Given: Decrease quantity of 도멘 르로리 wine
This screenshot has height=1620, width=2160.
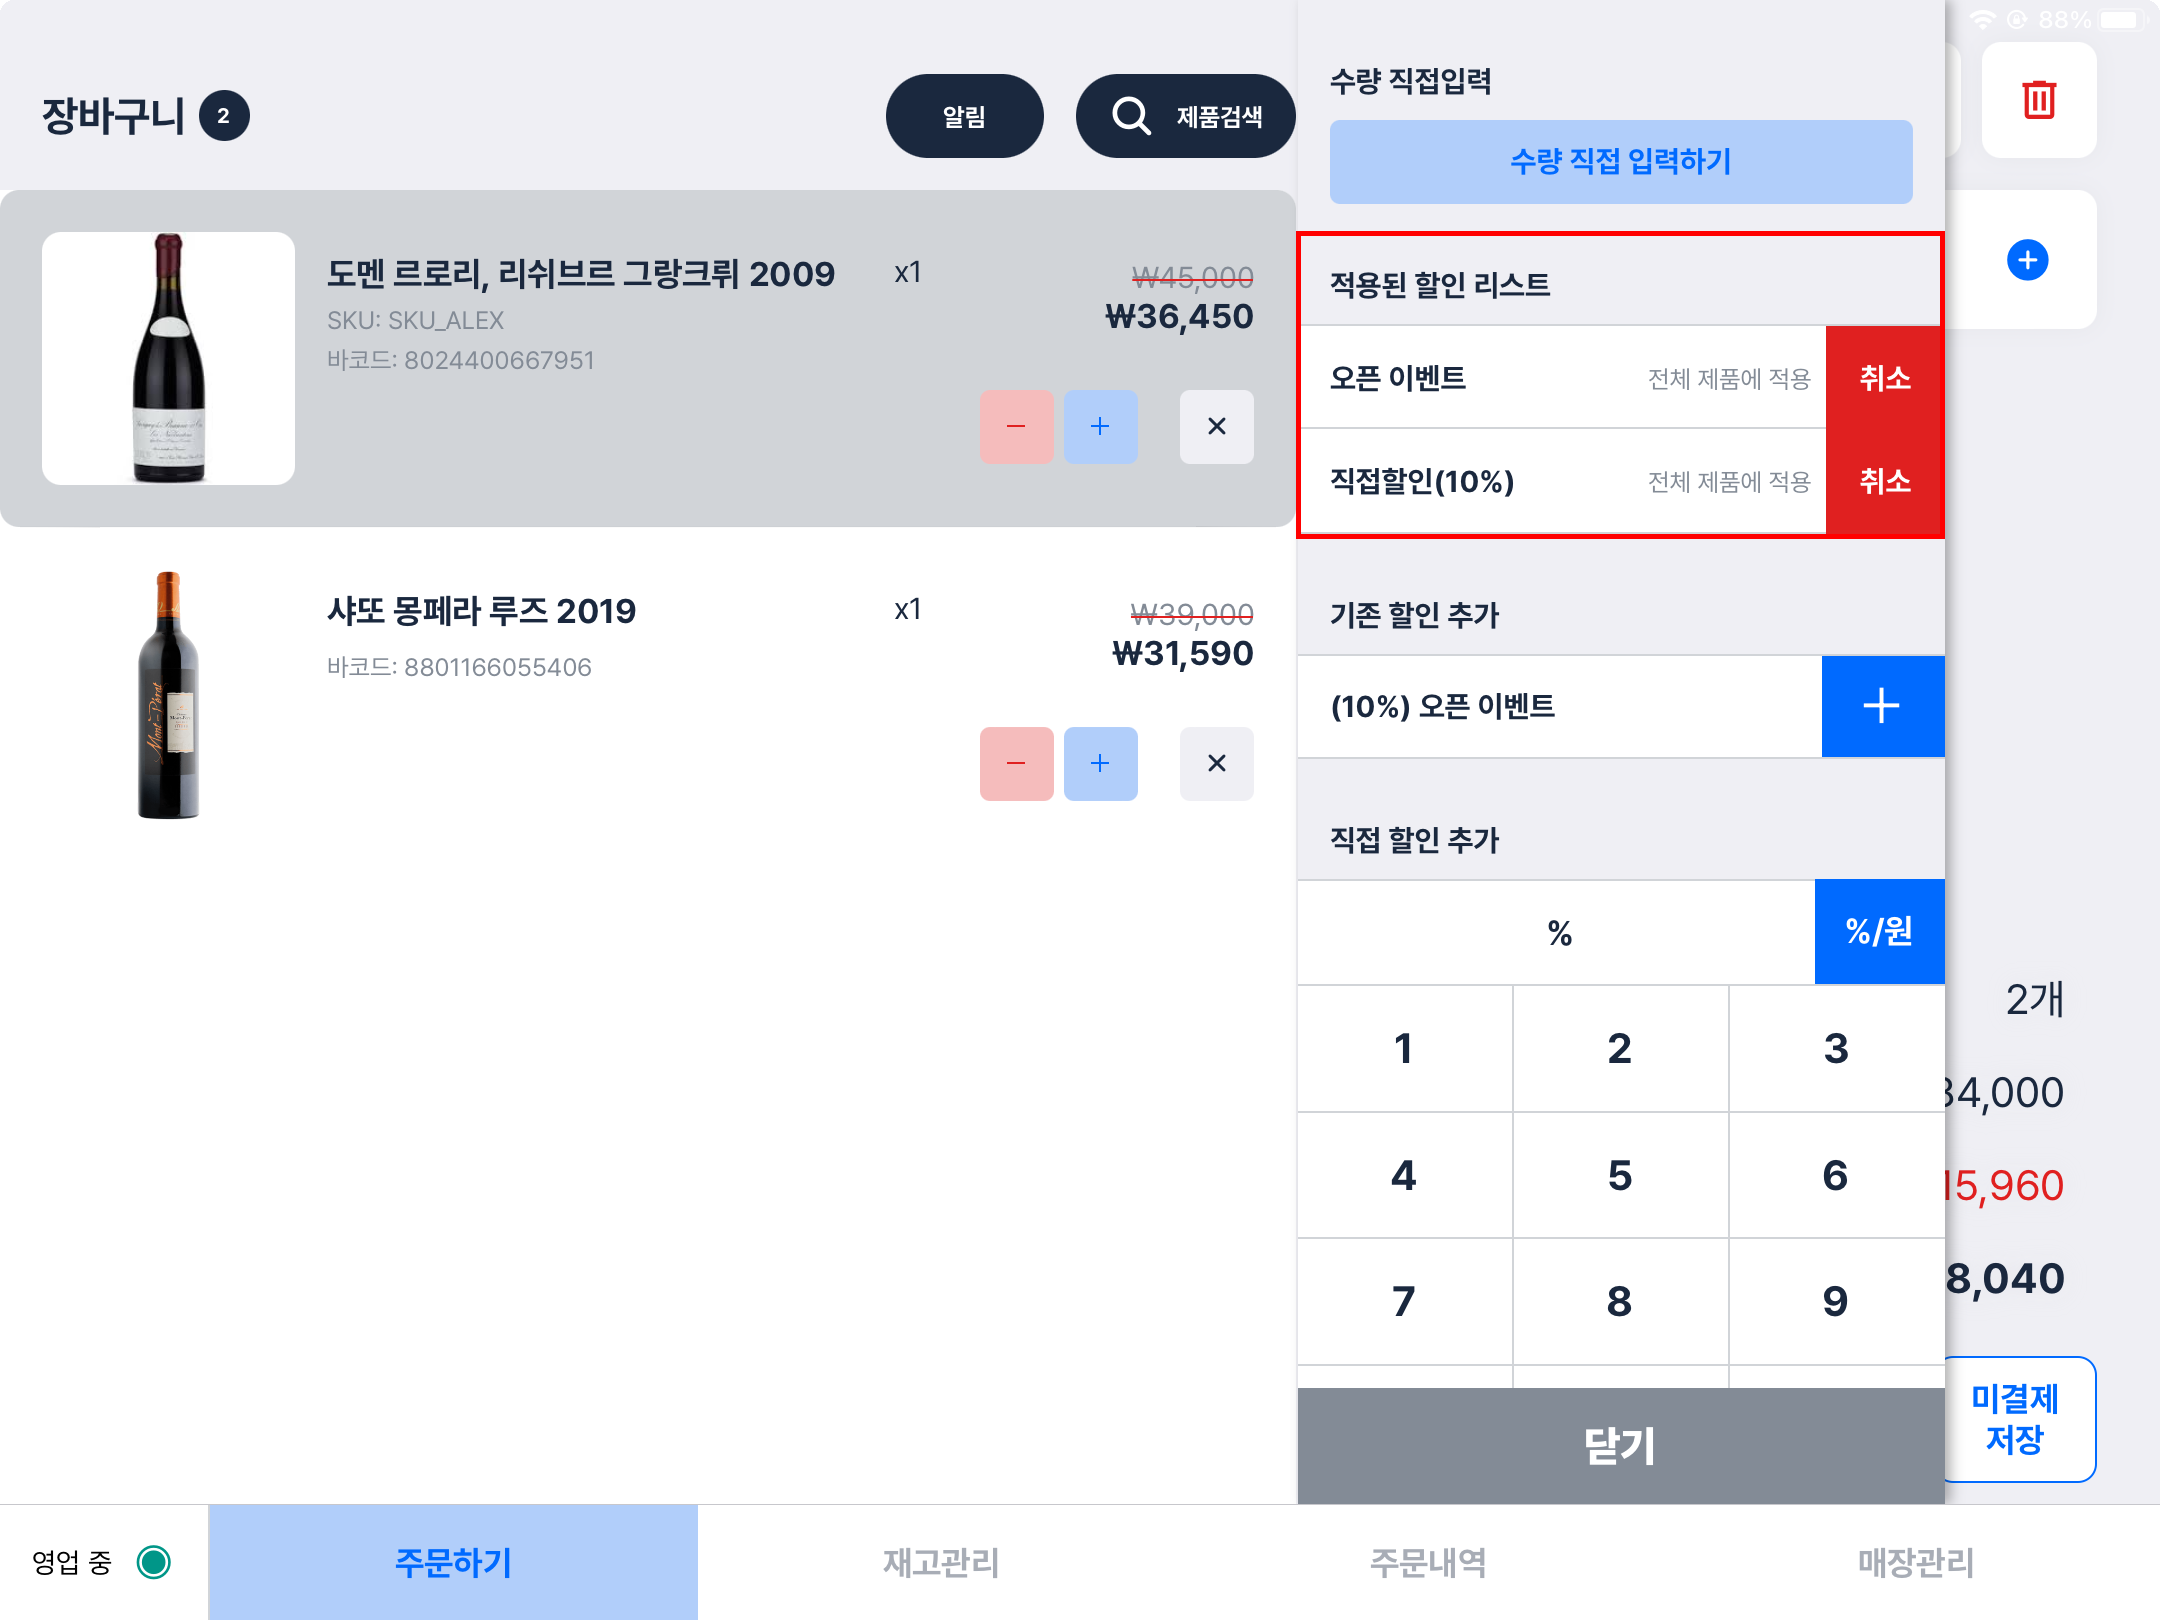Looking at the screenshot, I should tap(1016, 427).
